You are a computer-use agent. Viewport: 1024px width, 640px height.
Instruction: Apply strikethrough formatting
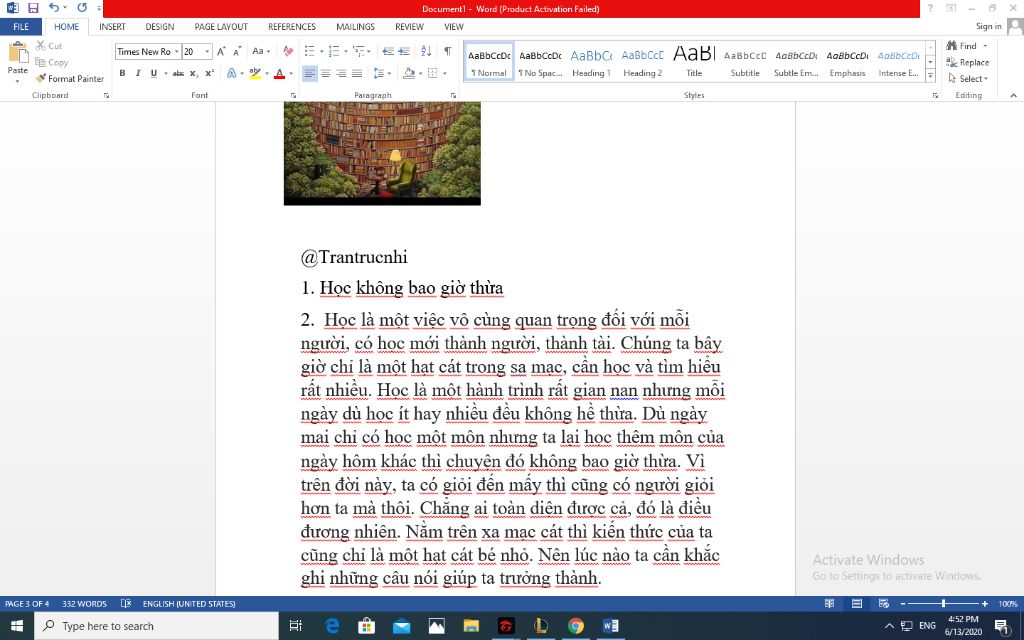[x=178, y=73]
